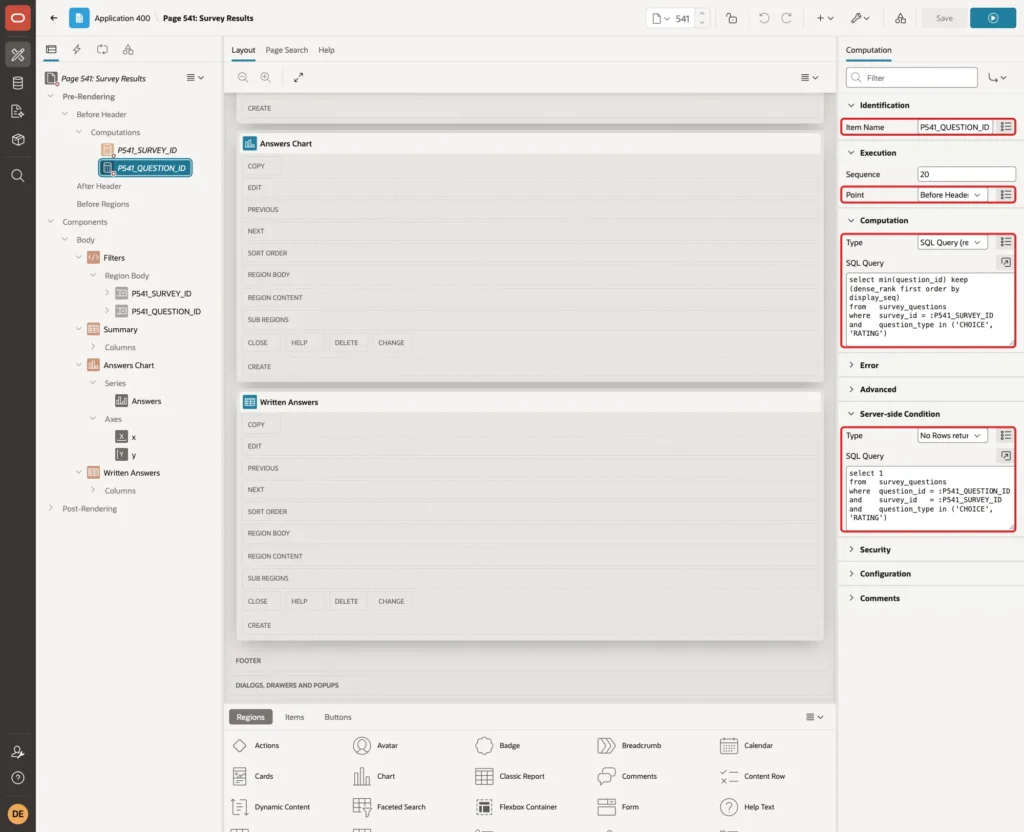Open the property editor go-to-group menu
Image resolution: width=1024 pixels, height=832 pixels.
tap(997, 78)
